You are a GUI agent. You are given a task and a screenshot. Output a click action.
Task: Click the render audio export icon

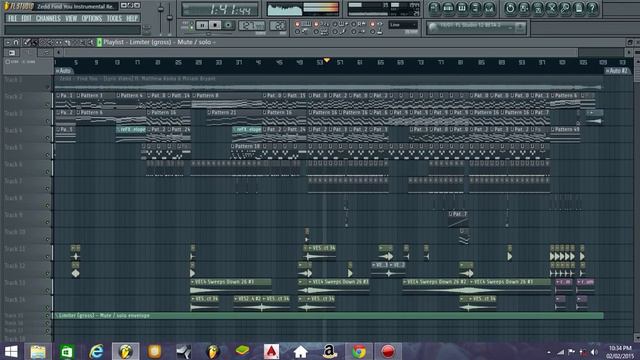point(538,8)
